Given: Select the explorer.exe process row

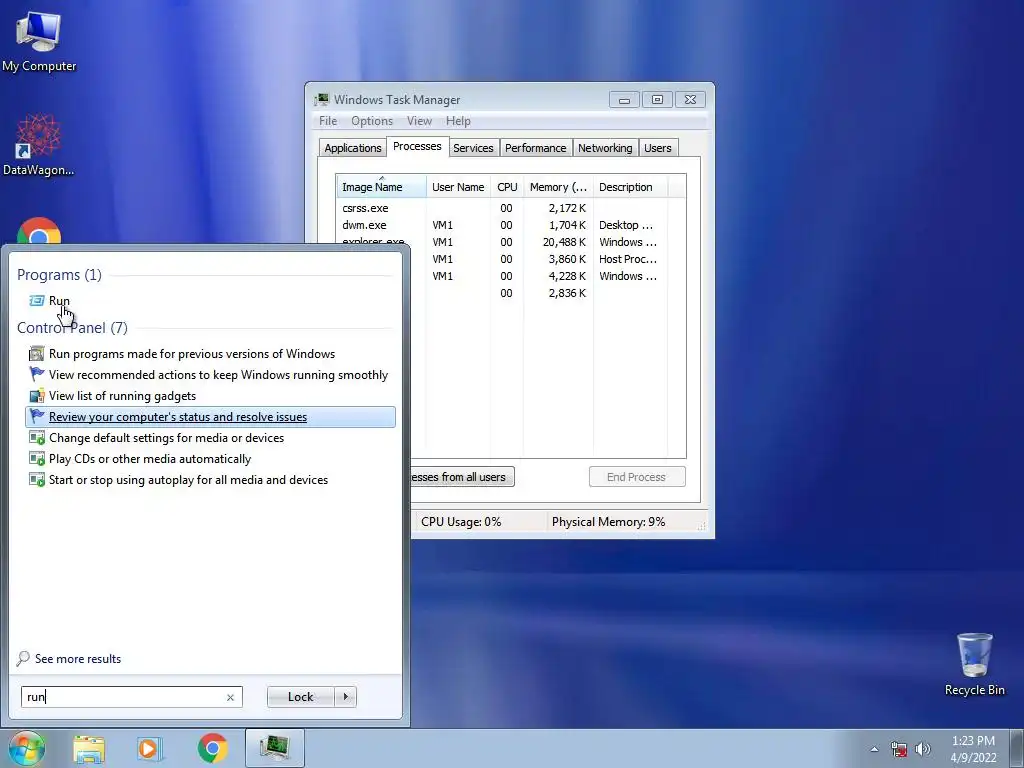Looking at the screenshot, I should pyautogui.click(x=502, y=242).
